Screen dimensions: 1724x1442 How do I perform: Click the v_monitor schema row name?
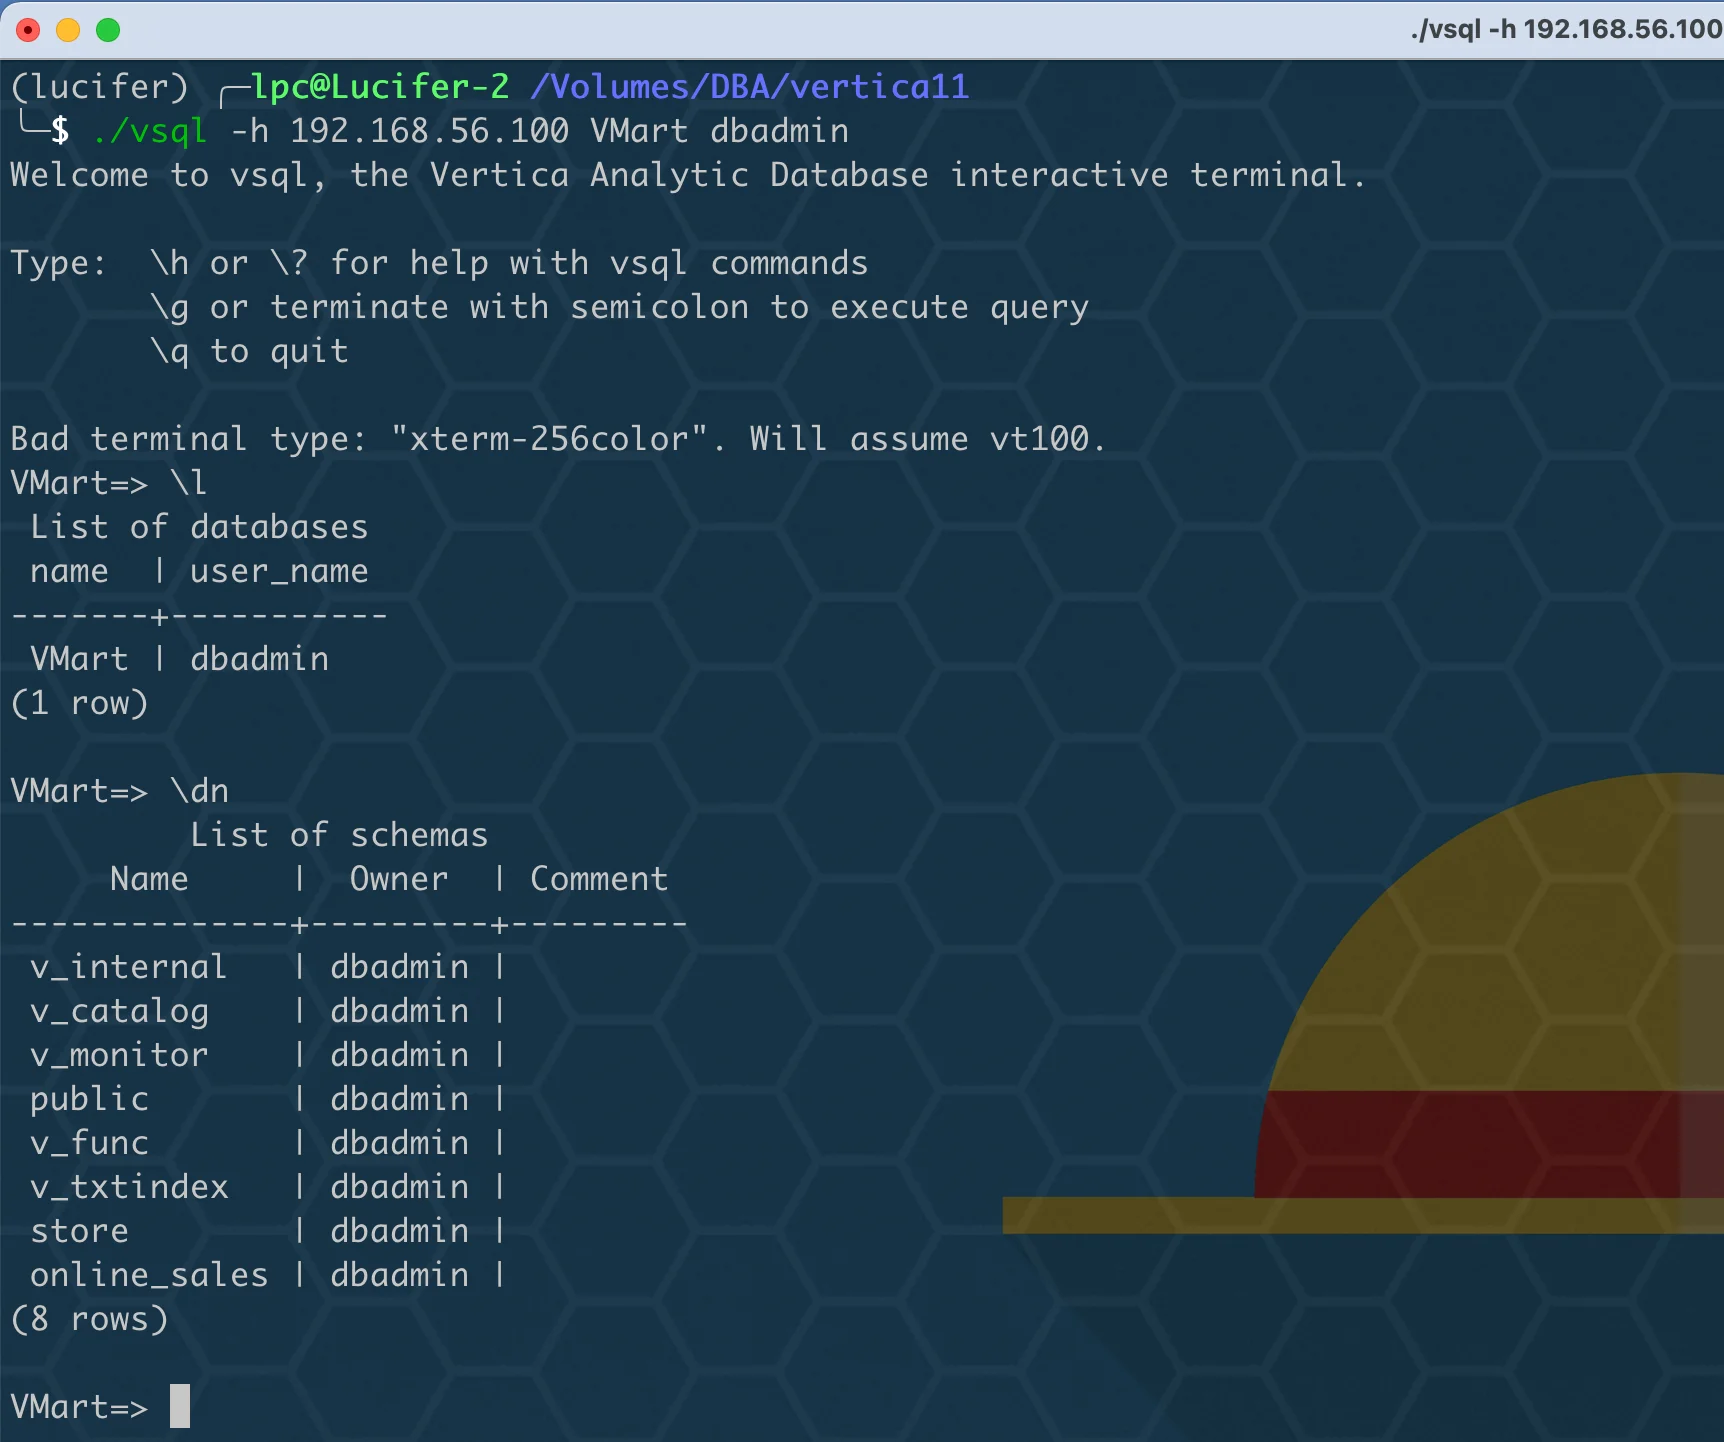click(x=119, y=1055)
